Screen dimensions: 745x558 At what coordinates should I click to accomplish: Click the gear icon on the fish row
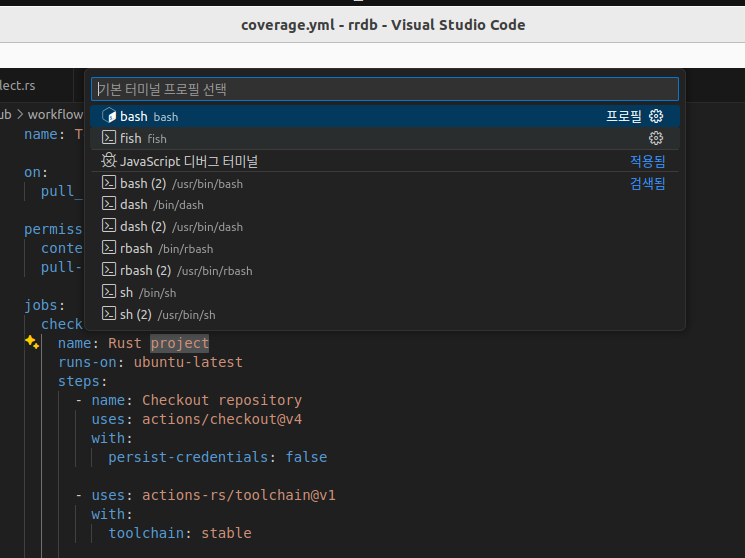(x=656, y=138)
